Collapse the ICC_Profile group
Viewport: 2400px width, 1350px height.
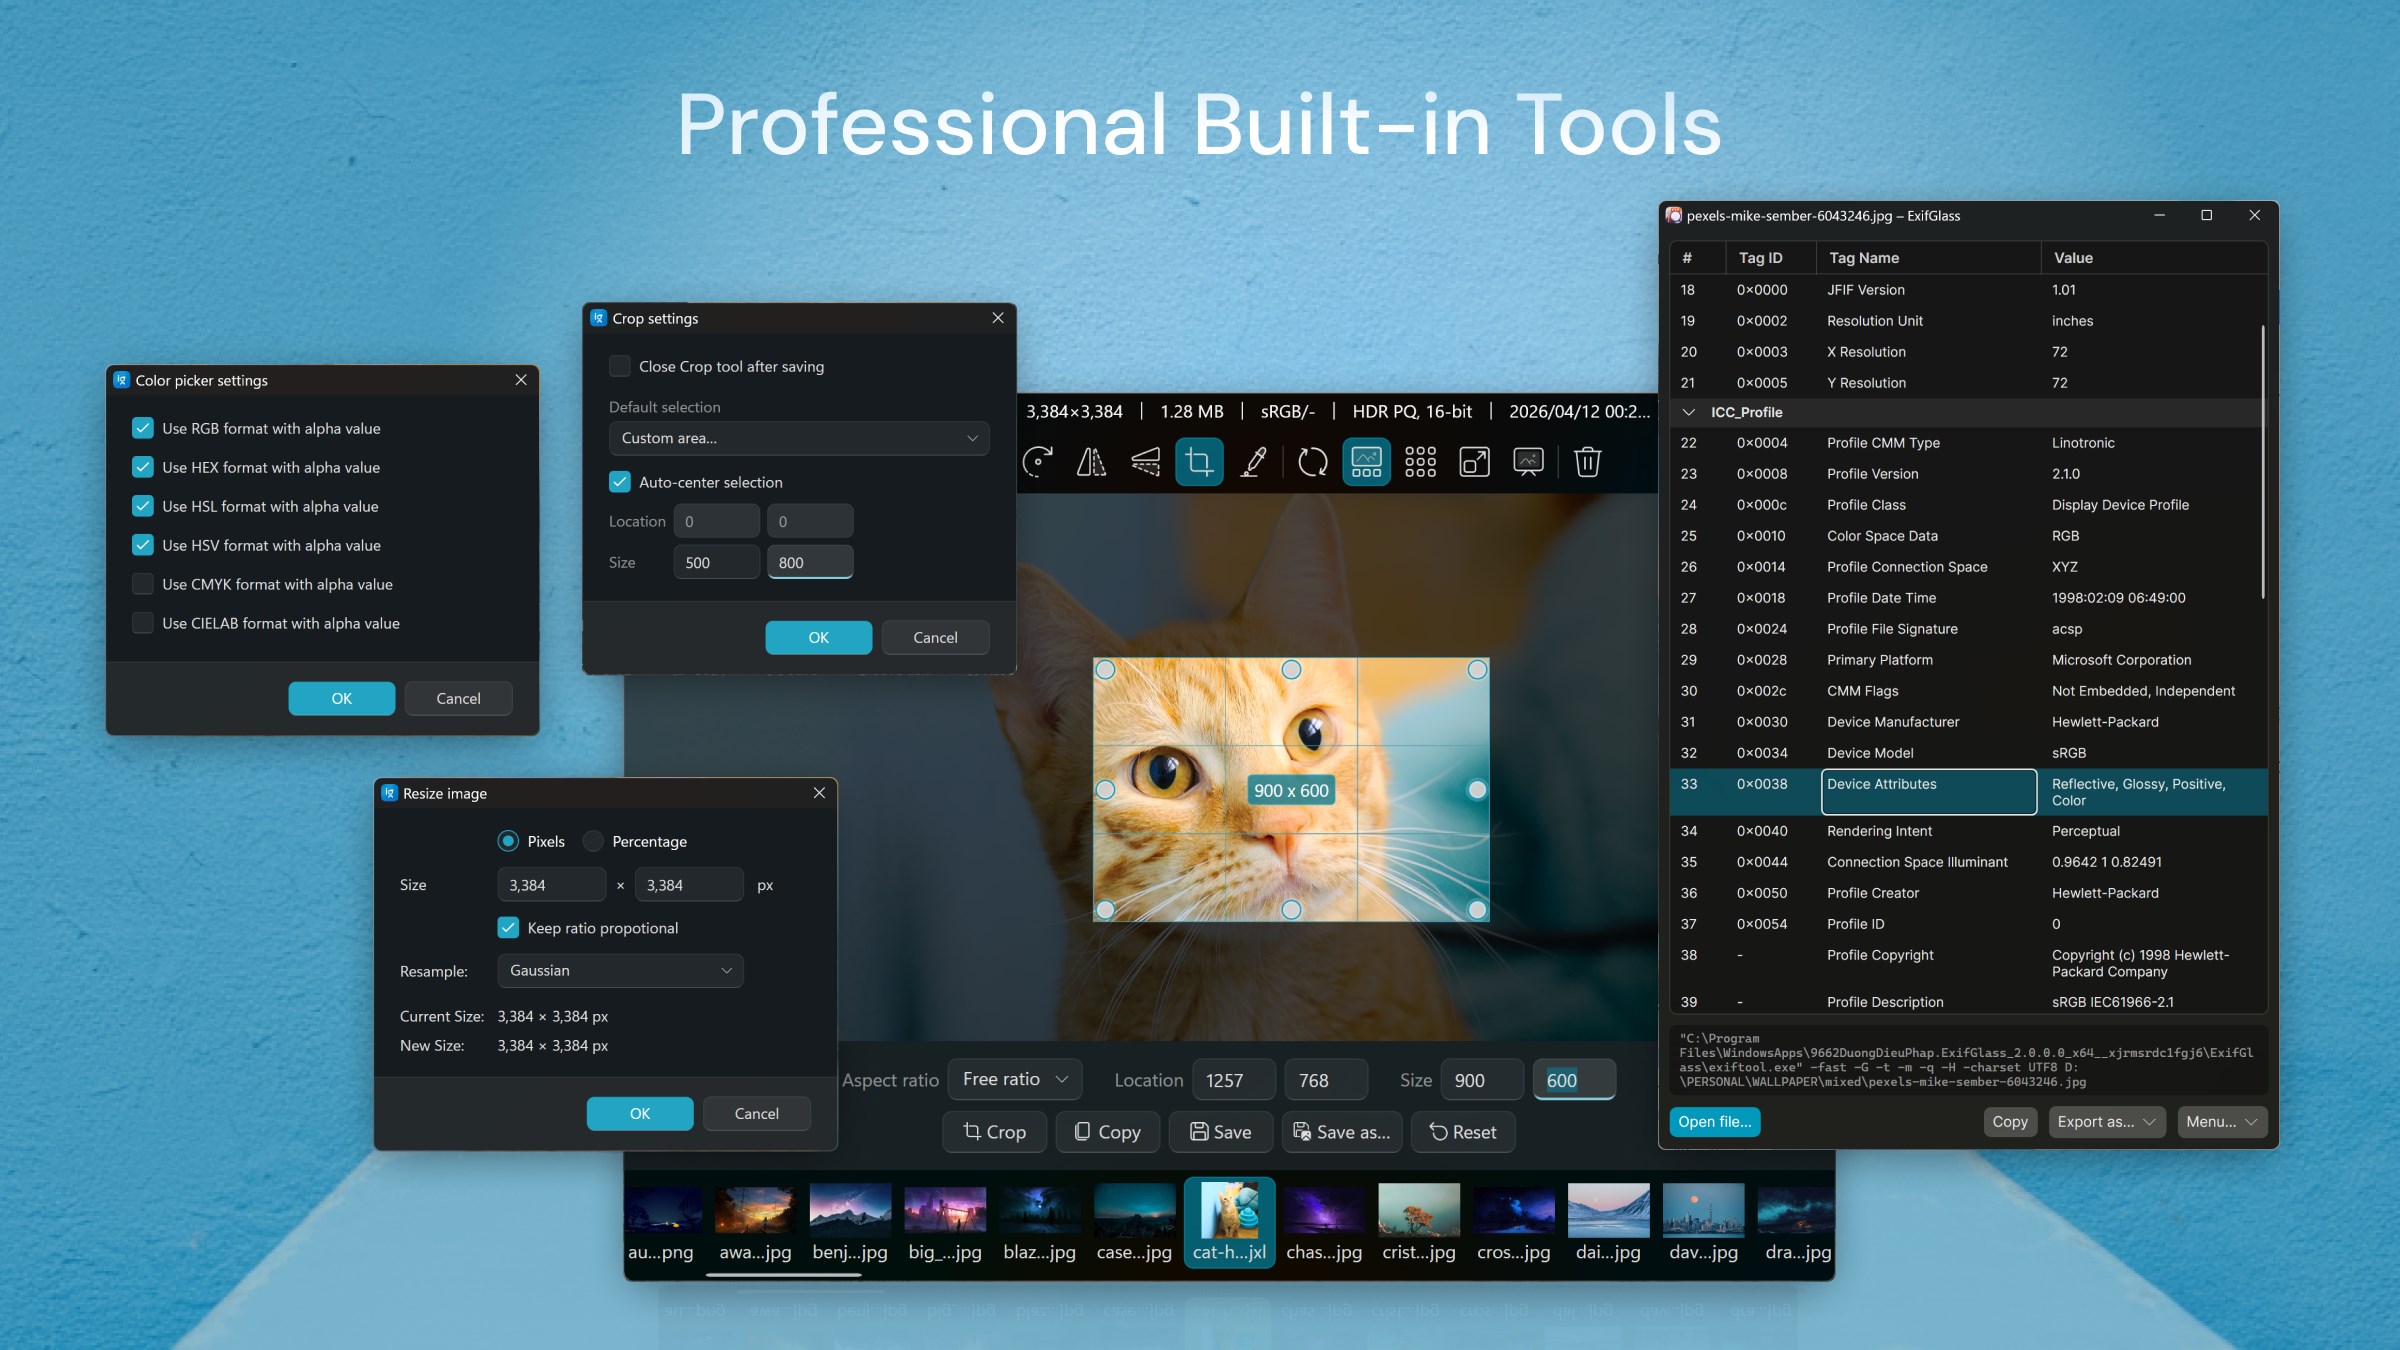click(x=1689, y=412)
